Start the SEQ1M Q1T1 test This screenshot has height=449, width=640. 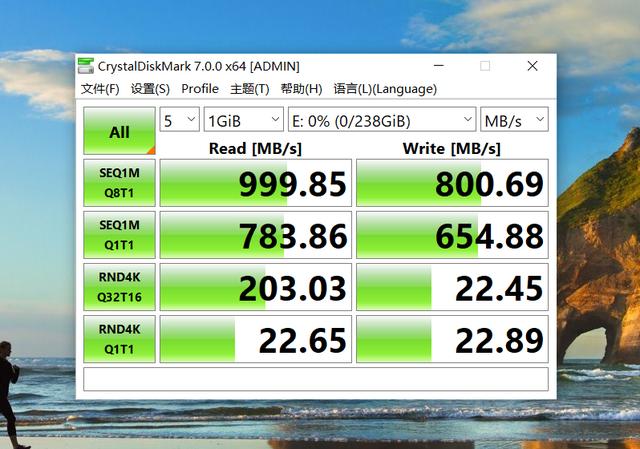(119, 235)
